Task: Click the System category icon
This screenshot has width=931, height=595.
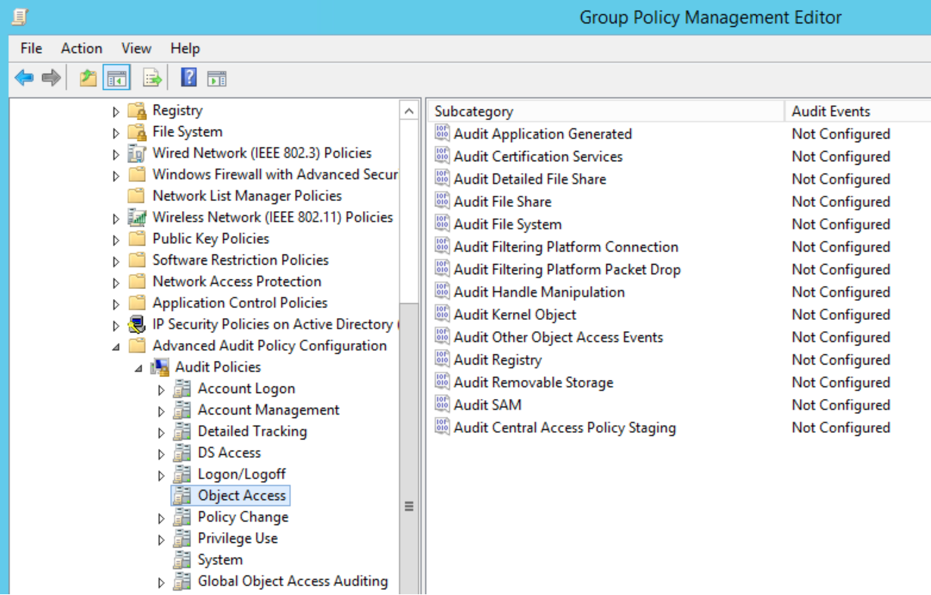Action: (x=182, y=559)
